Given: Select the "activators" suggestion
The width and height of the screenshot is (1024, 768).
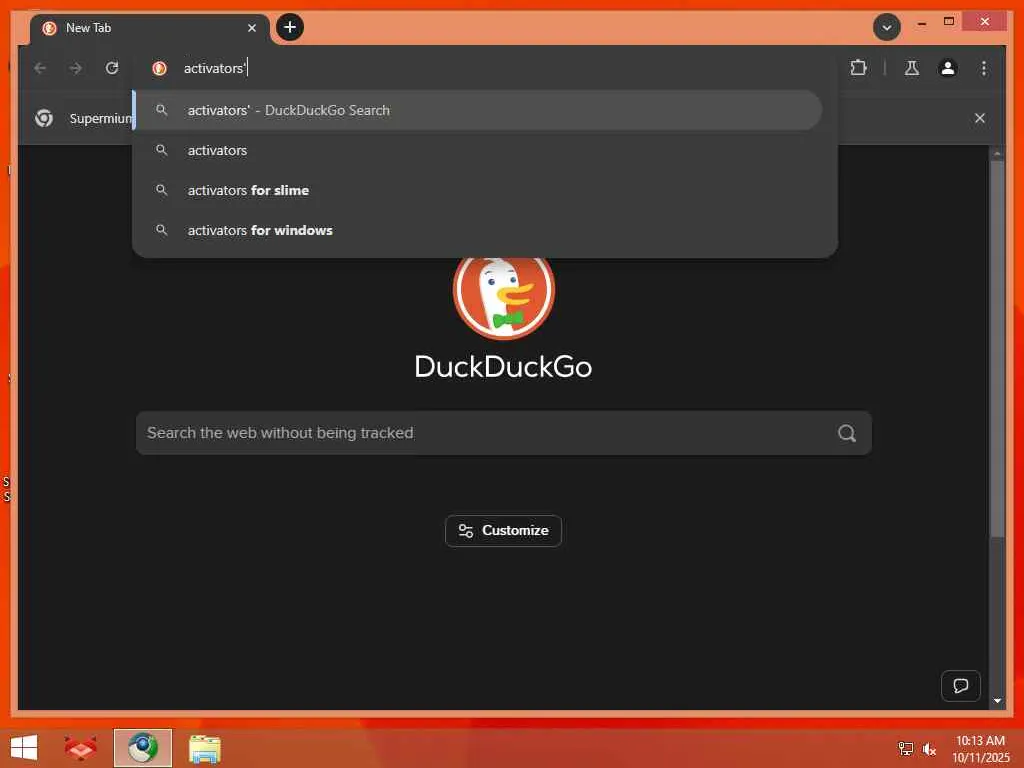Looking at the screenshot, I should pos(478,150).
